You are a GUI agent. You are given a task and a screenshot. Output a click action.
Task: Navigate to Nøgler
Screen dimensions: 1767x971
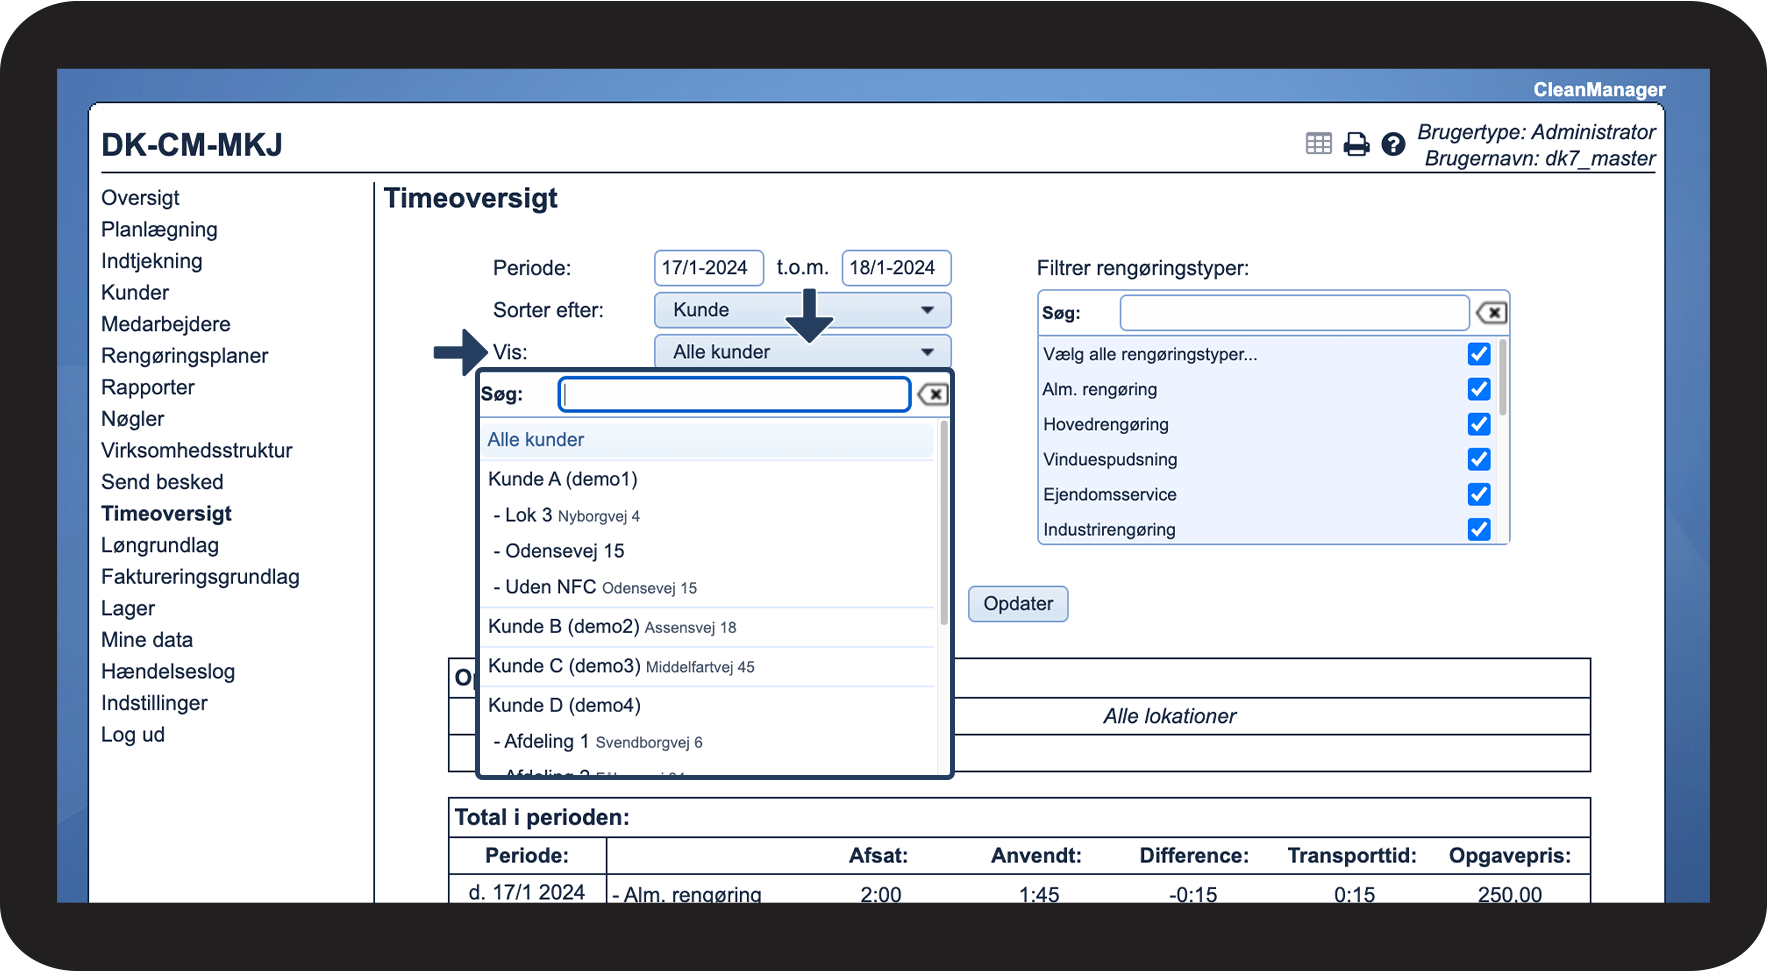(x=132, y=419)
